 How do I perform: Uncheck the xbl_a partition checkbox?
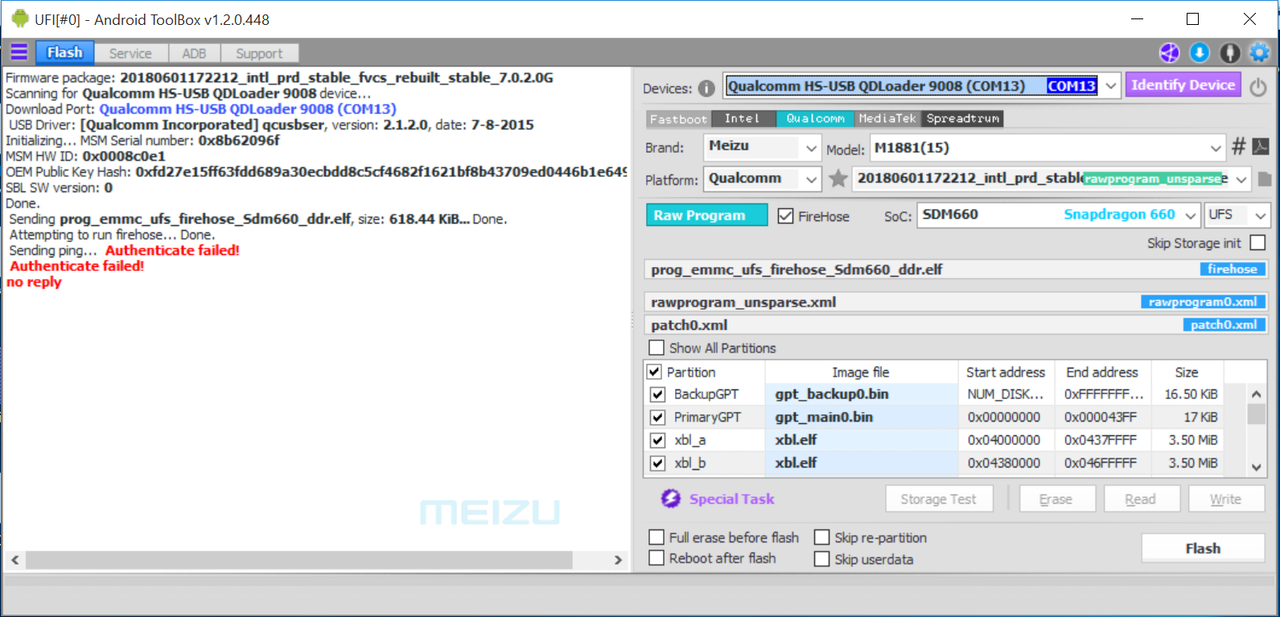coord(657,440)
